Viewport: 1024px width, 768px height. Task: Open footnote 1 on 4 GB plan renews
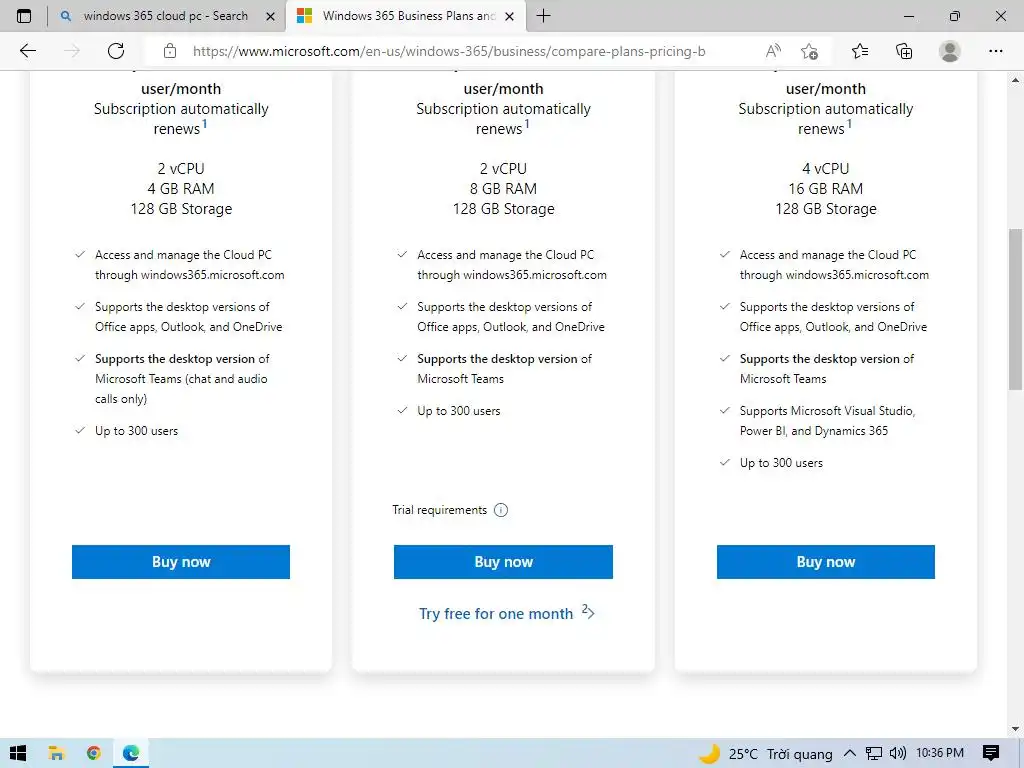click(x=204, y=123)
